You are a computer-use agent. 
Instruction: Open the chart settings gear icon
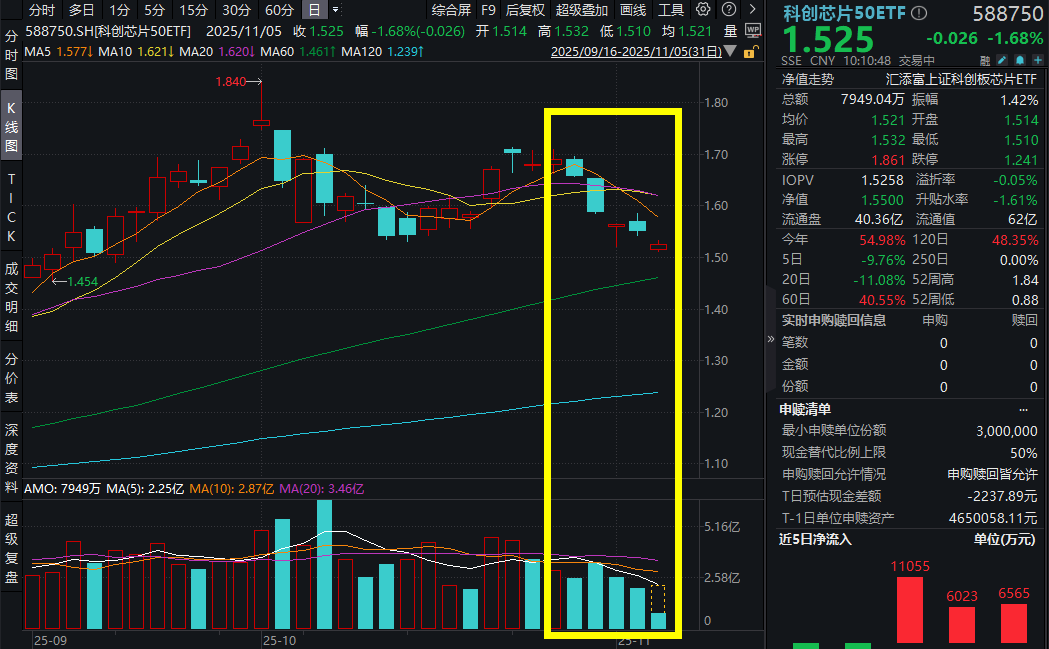tap(703, 9)
